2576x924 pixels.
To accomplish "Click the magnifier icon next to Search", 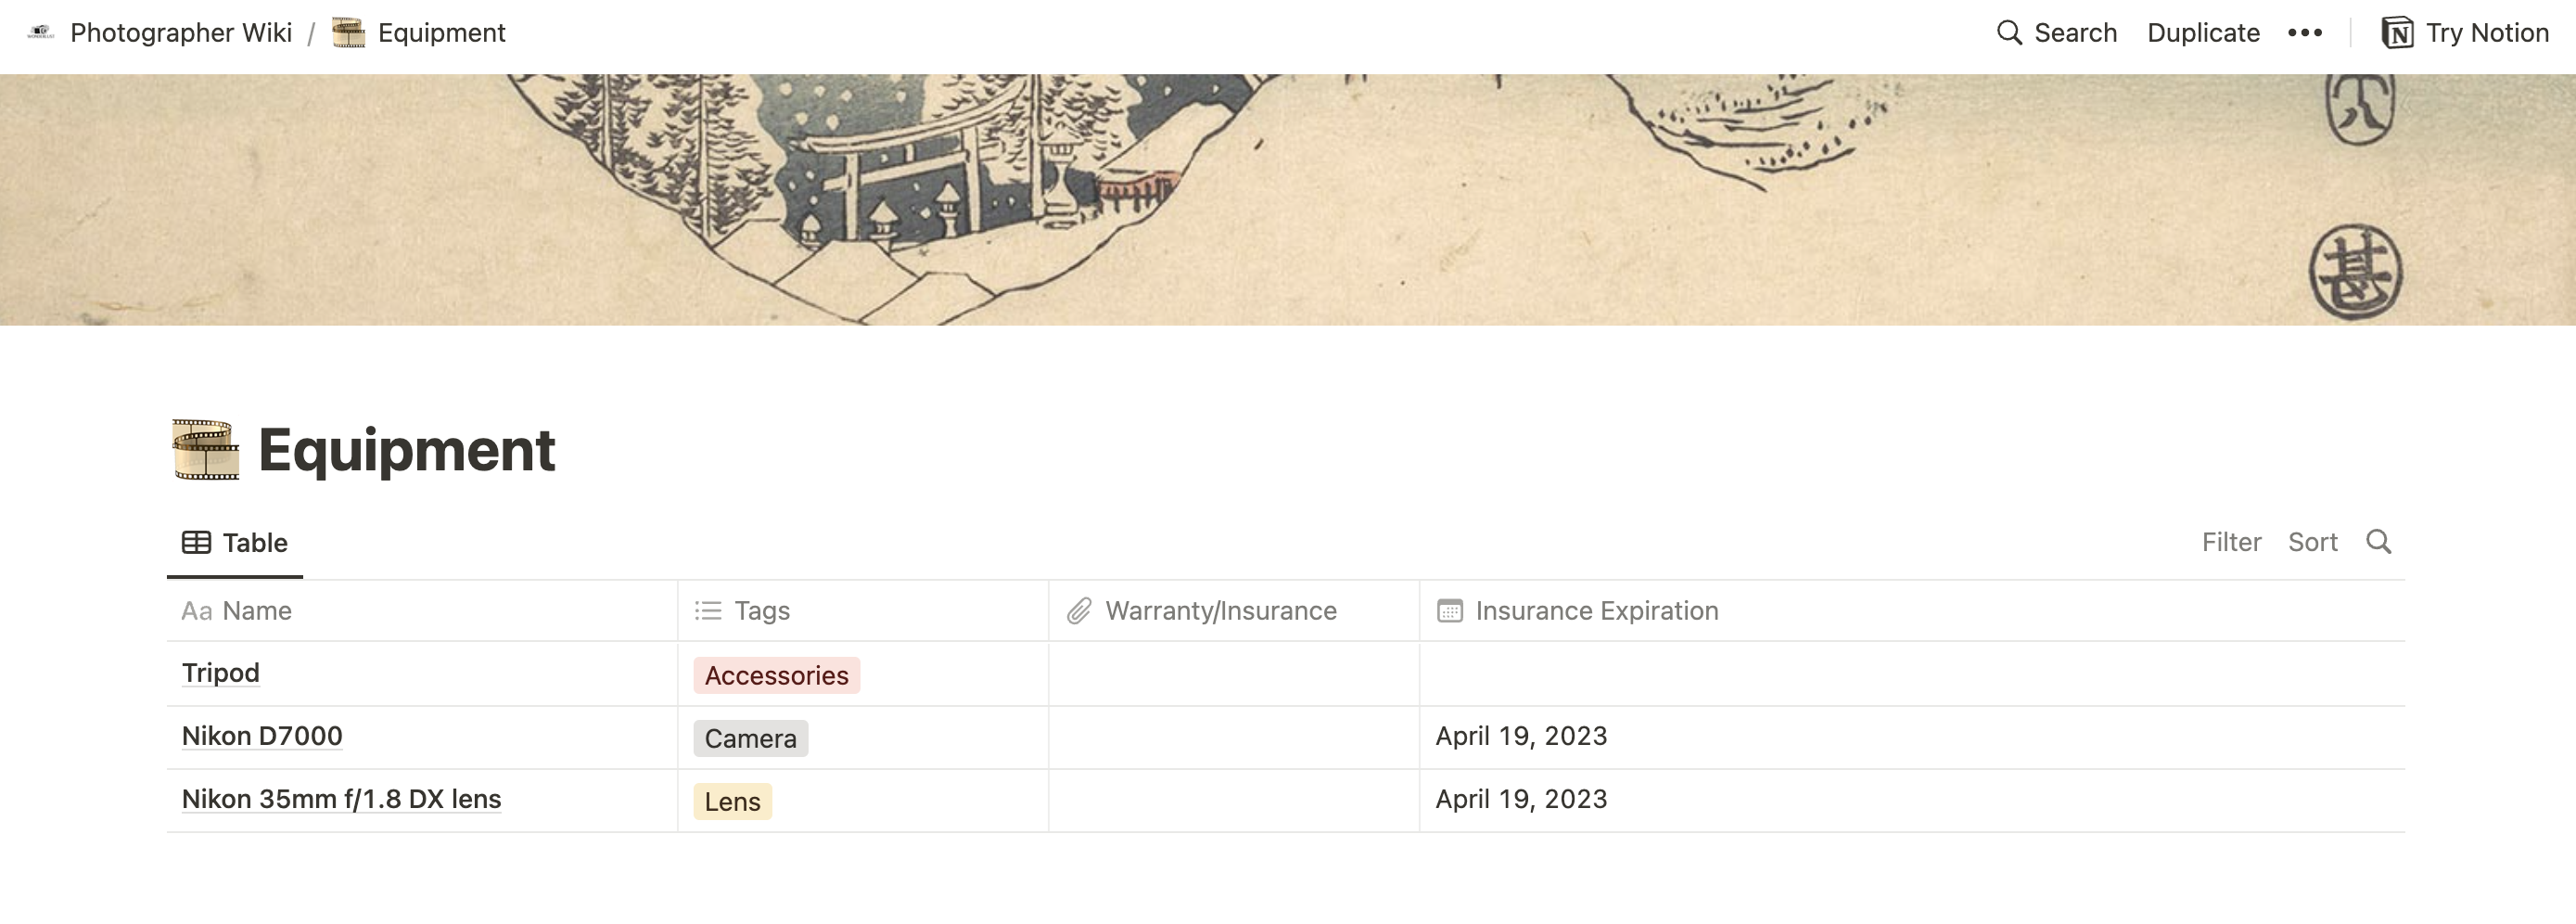I will [x=2009, y=33].
